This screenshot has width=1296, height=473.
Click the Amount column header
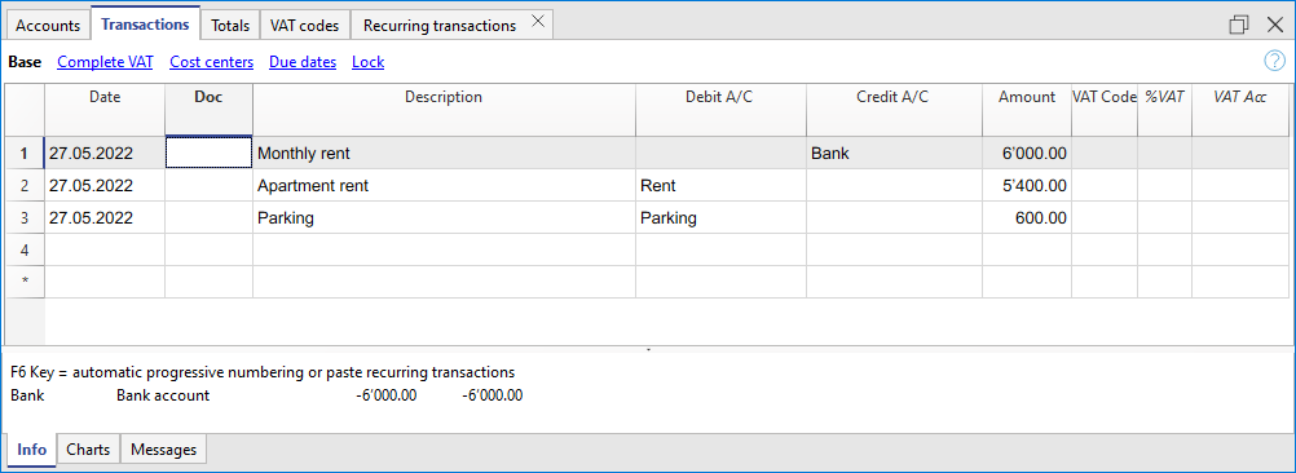[x=1026, y=98]
